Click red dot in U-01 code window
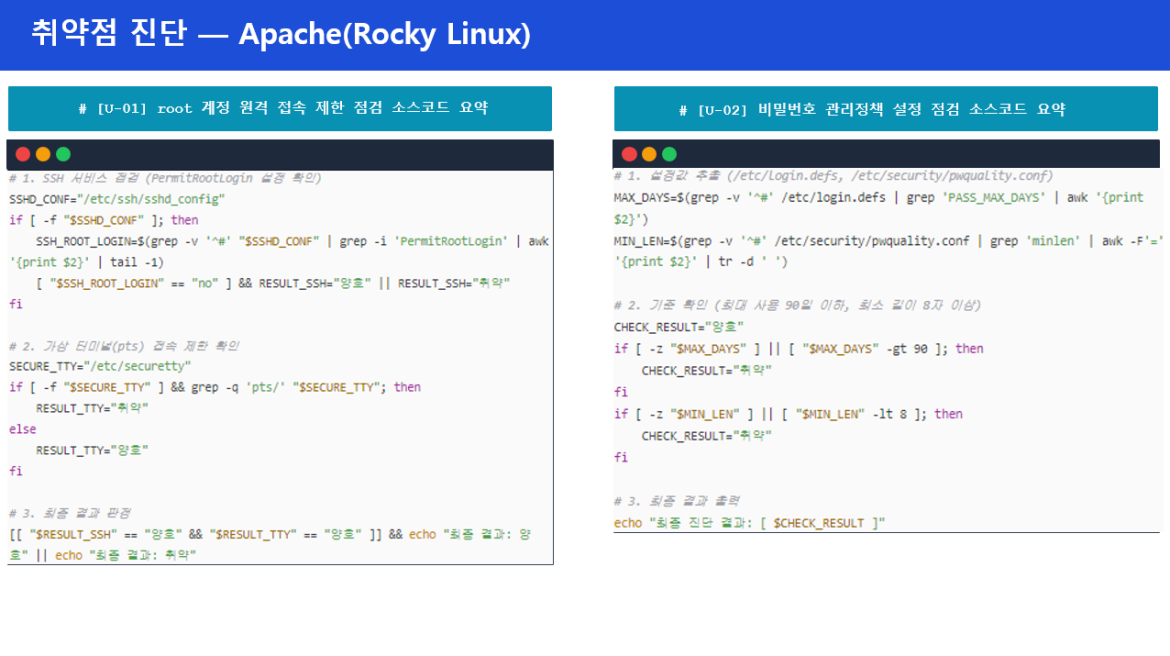 click(x=23, y=154)
